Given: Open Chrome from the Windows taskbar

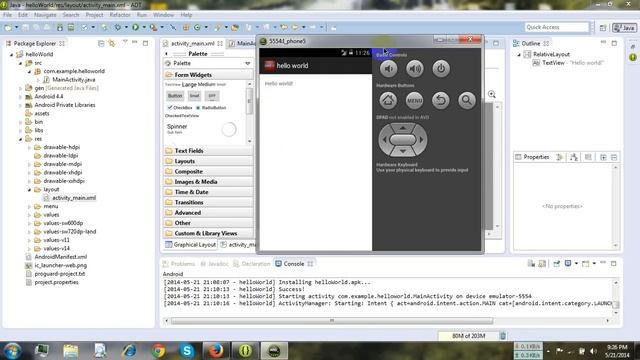Looking at the screenshot, I should tap(158, 351).
